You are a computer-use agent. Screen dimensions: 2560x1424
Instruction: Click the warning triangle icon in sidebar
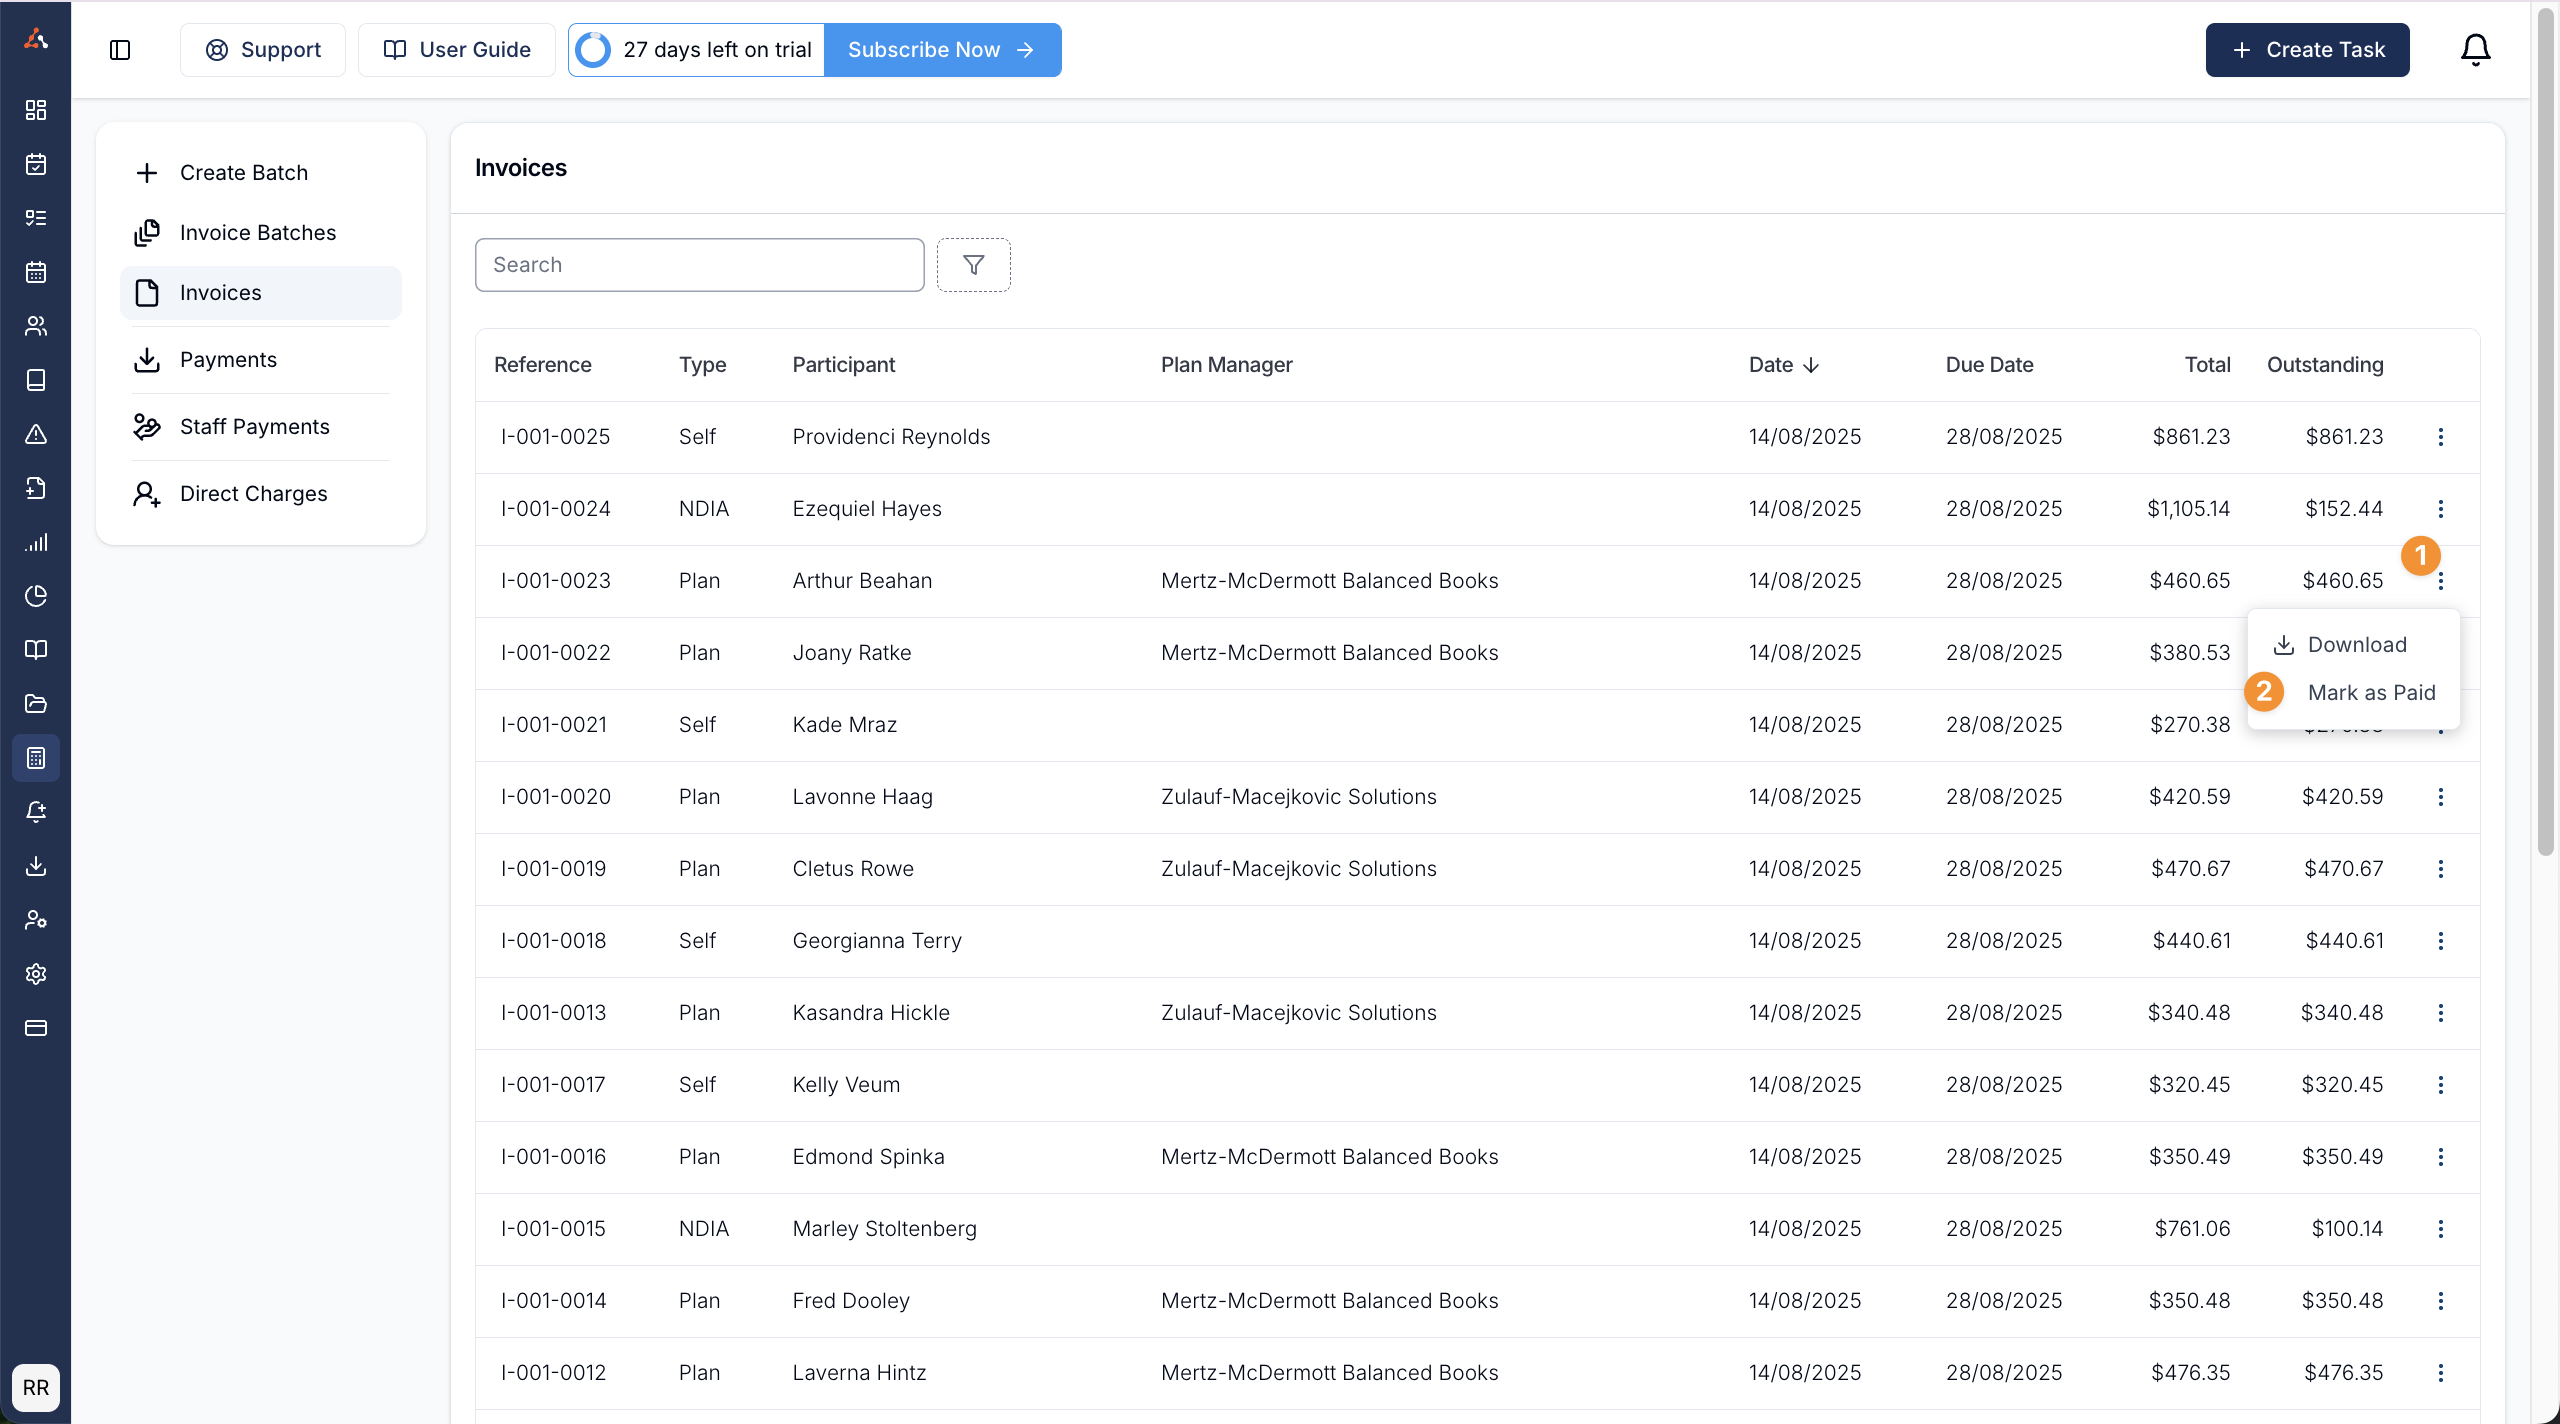coord(36,434)
